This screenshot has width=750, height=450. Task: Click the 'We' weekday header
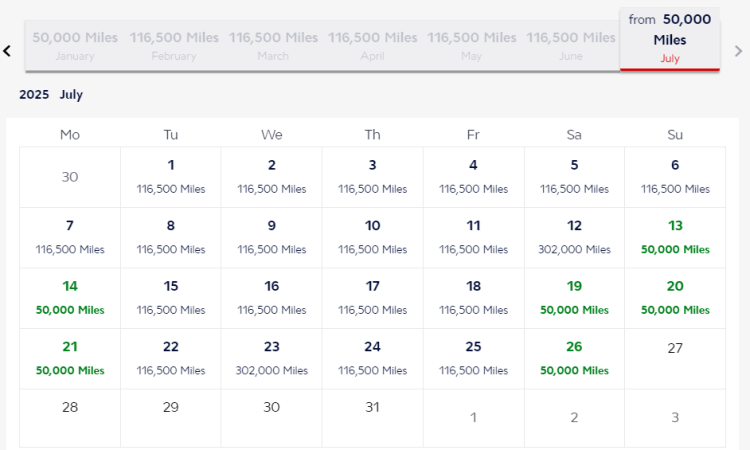(x=272, y=135)
